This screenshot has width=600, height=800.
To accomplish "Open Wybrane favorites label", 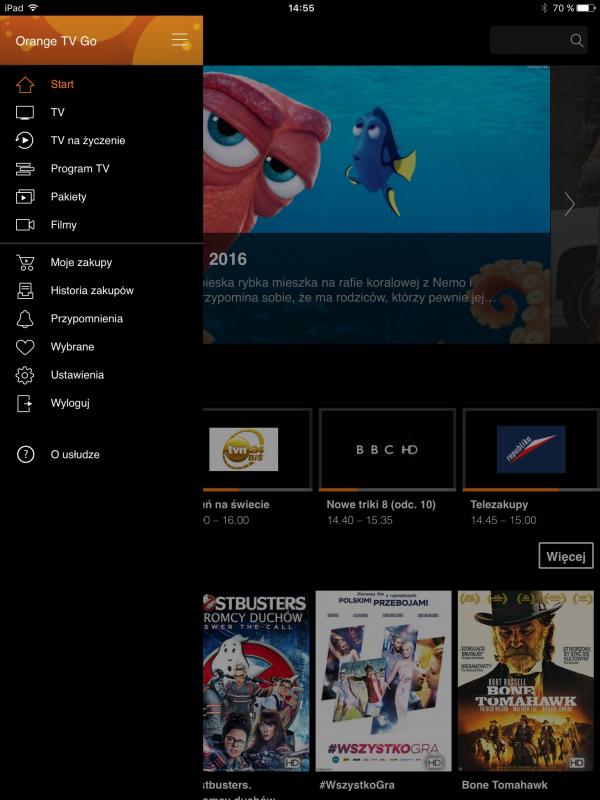I will (72, 347).
